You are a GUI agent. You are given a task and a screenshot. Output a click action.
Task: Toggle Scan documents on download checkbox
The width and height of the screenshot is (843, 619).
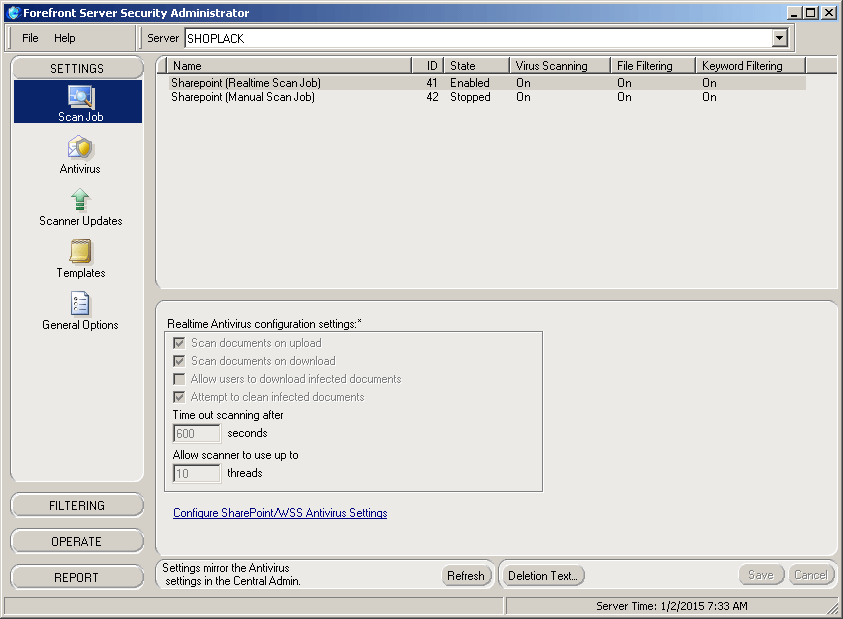tap(179, 361)
